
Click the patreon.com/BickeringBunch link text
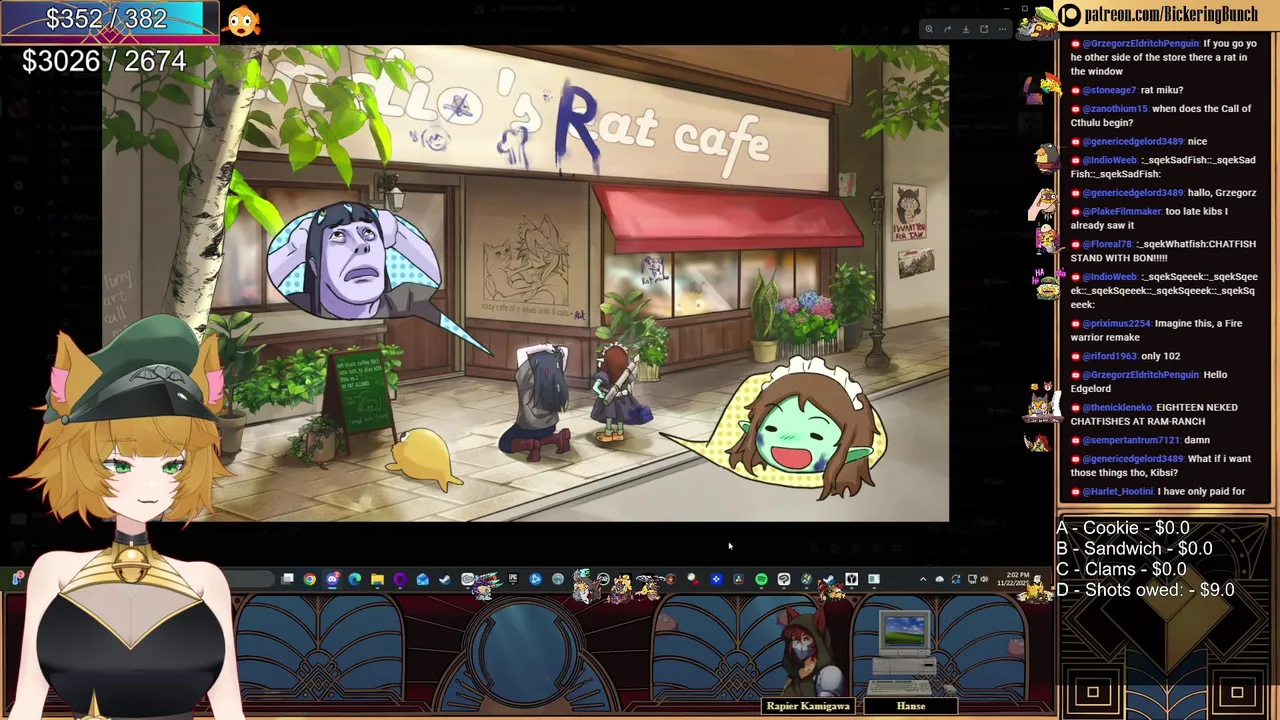(x=1172, y=14)
